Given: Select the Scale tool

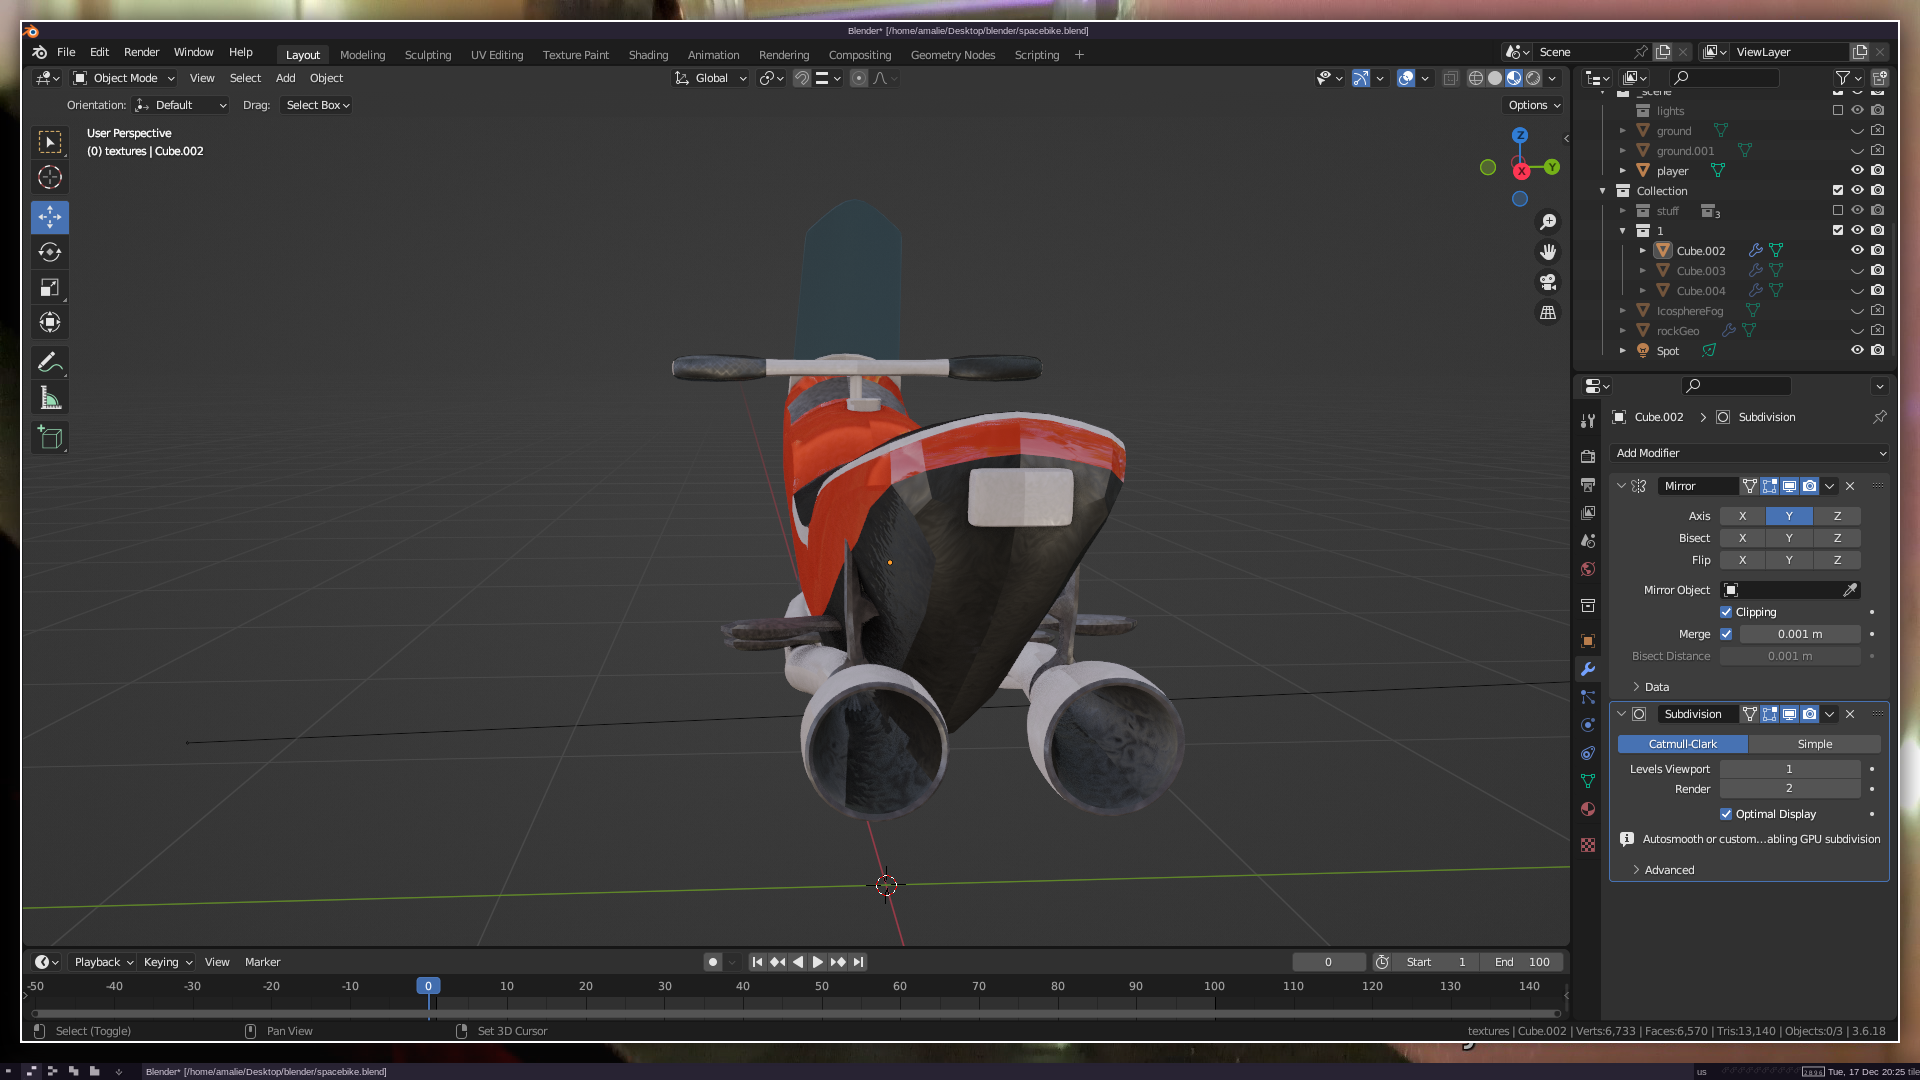Looking at the screenshot, I should (50, 288).
